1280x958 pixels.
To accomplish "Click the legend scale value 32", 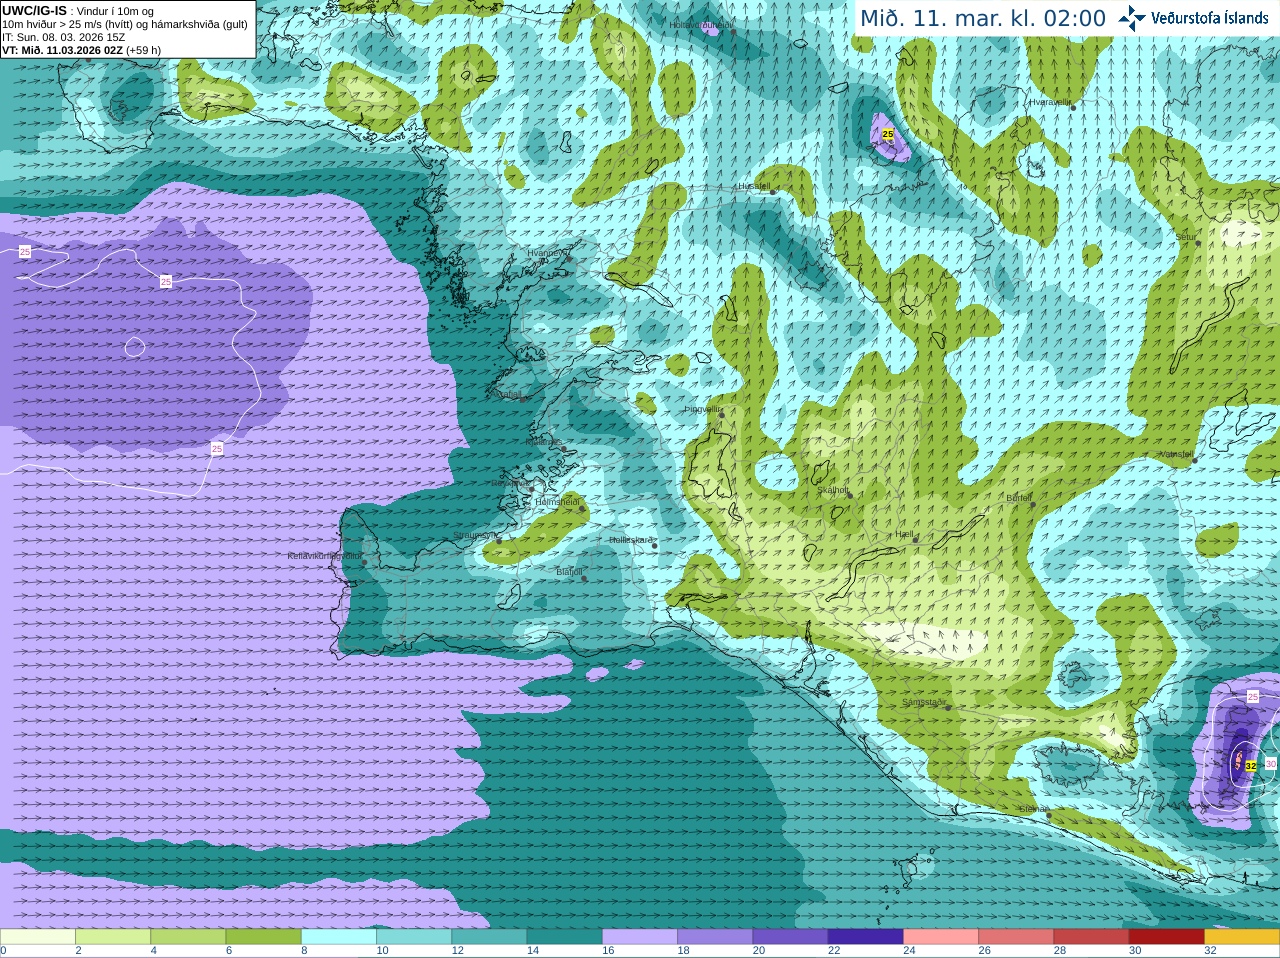I will [1210, 951].
